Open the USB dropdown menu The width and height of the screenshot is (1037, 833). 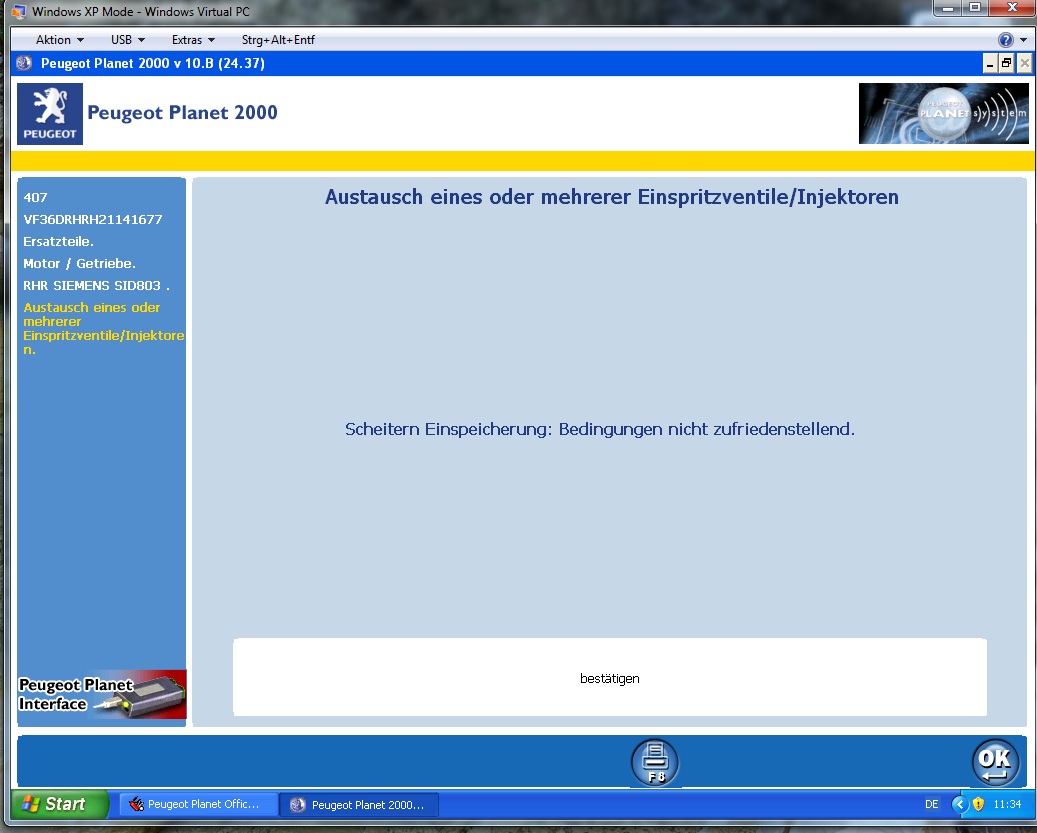(127, 40)
